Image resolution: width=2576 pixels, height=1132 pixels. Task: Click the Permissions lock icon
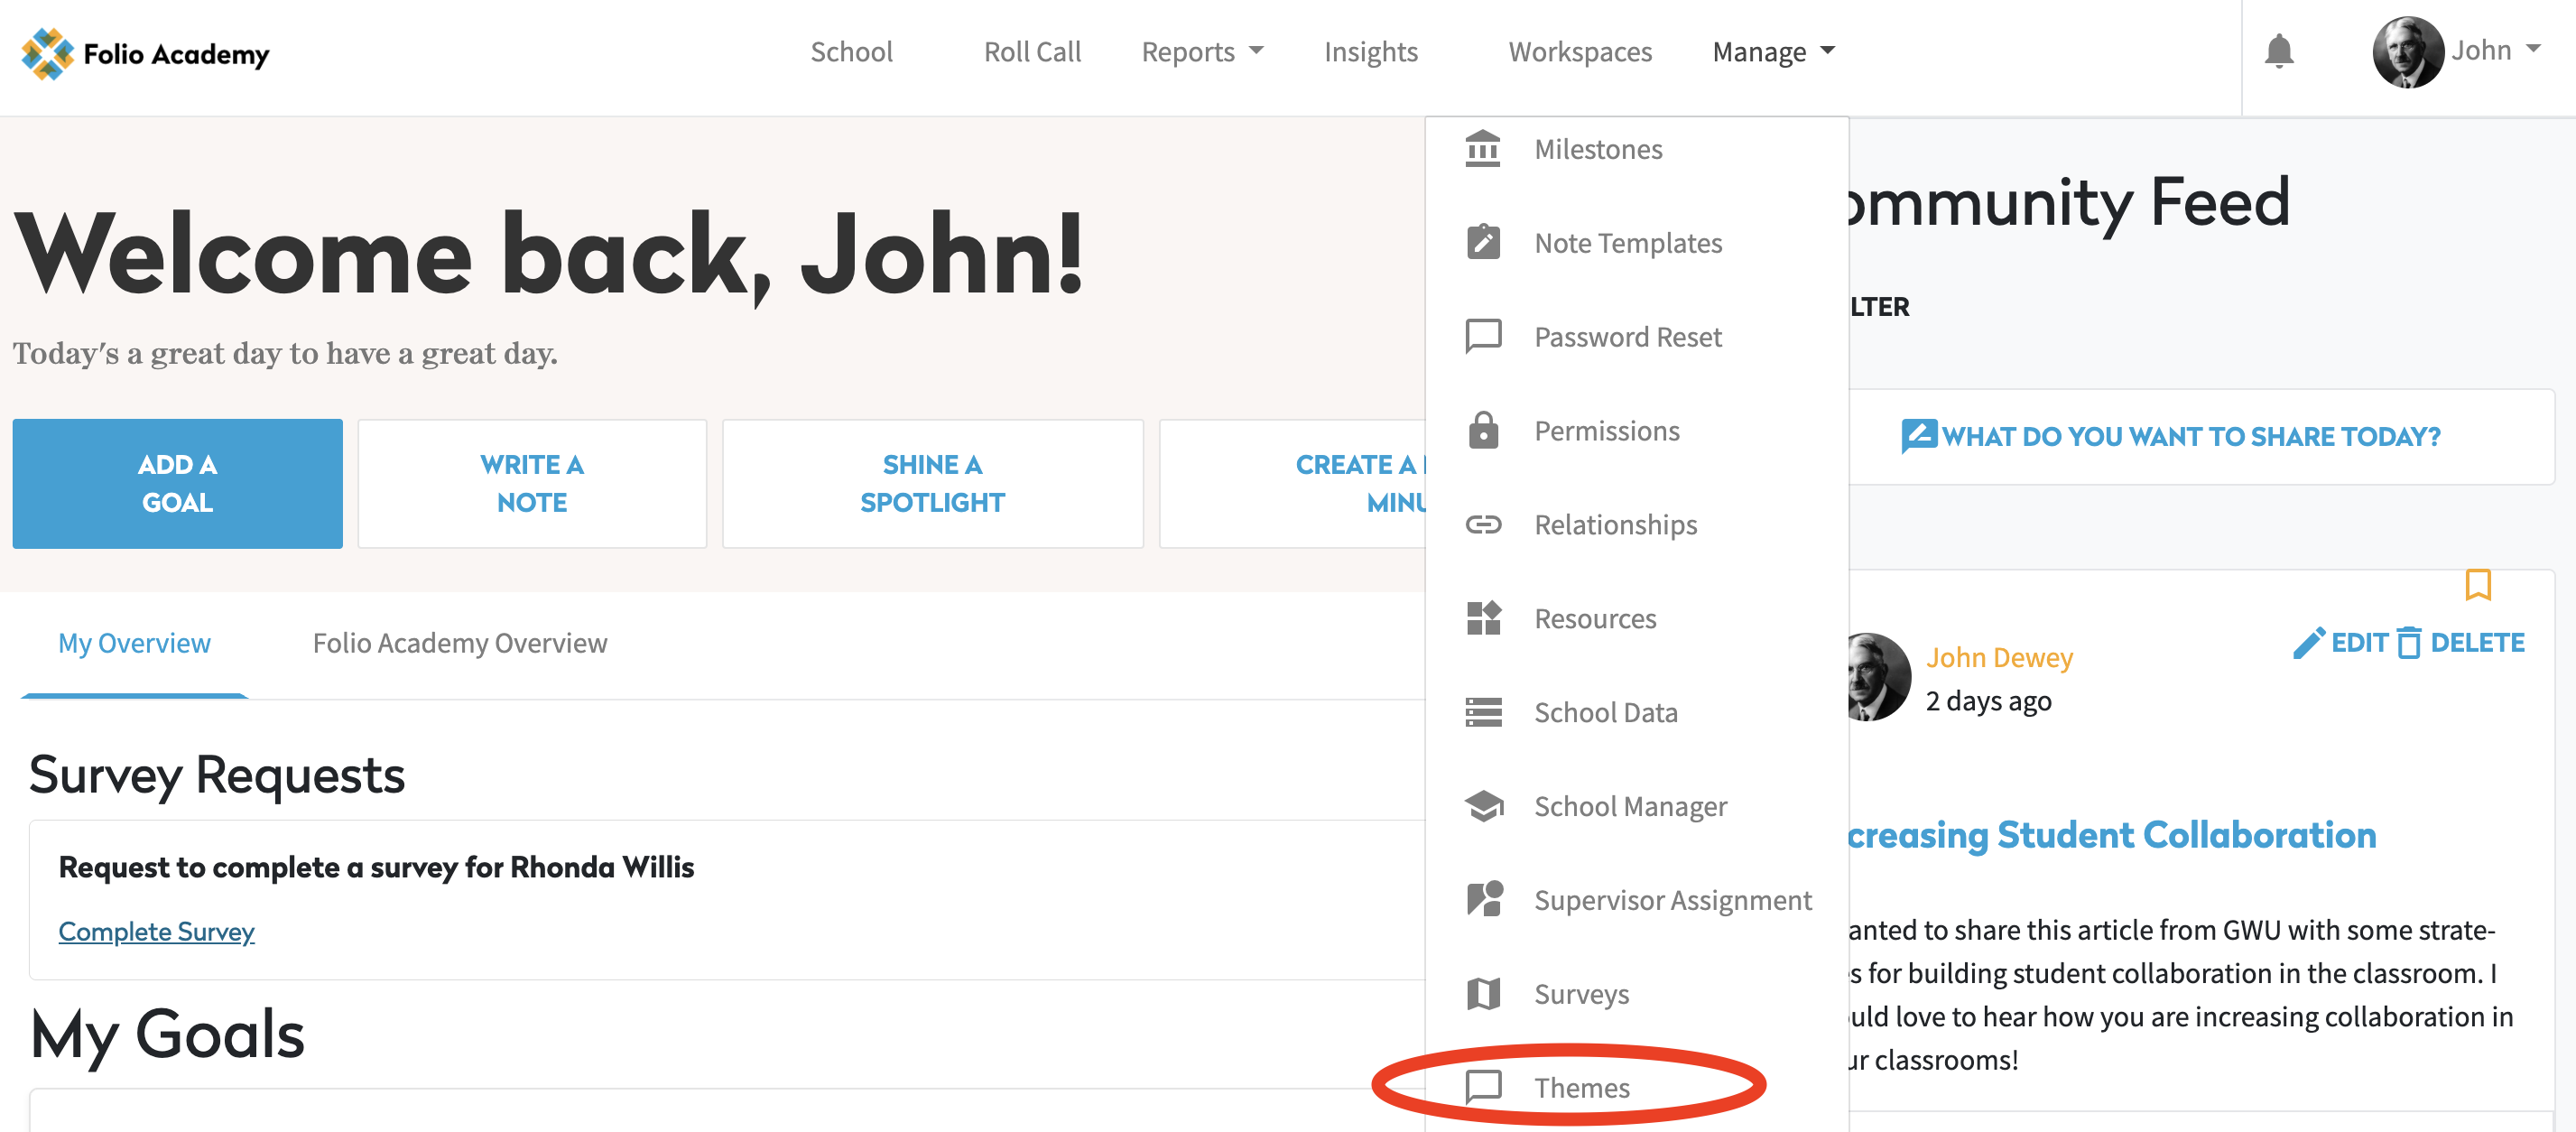click(x=1483, y=430)
